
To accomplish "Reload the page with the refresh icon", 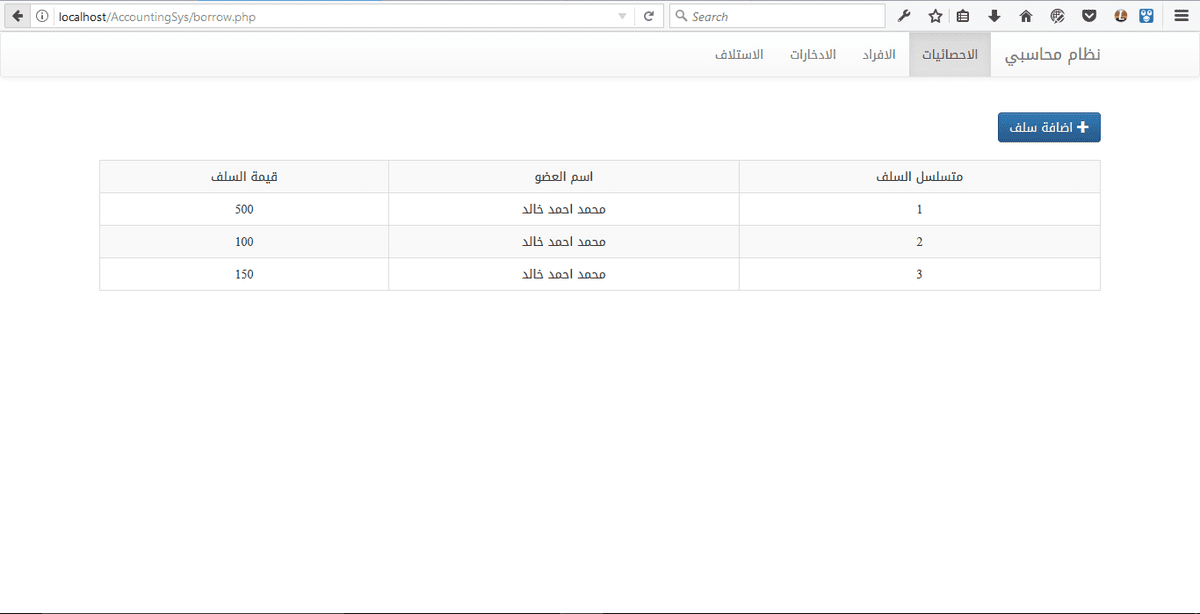I will pyautogui.click(x=649, y=16).
